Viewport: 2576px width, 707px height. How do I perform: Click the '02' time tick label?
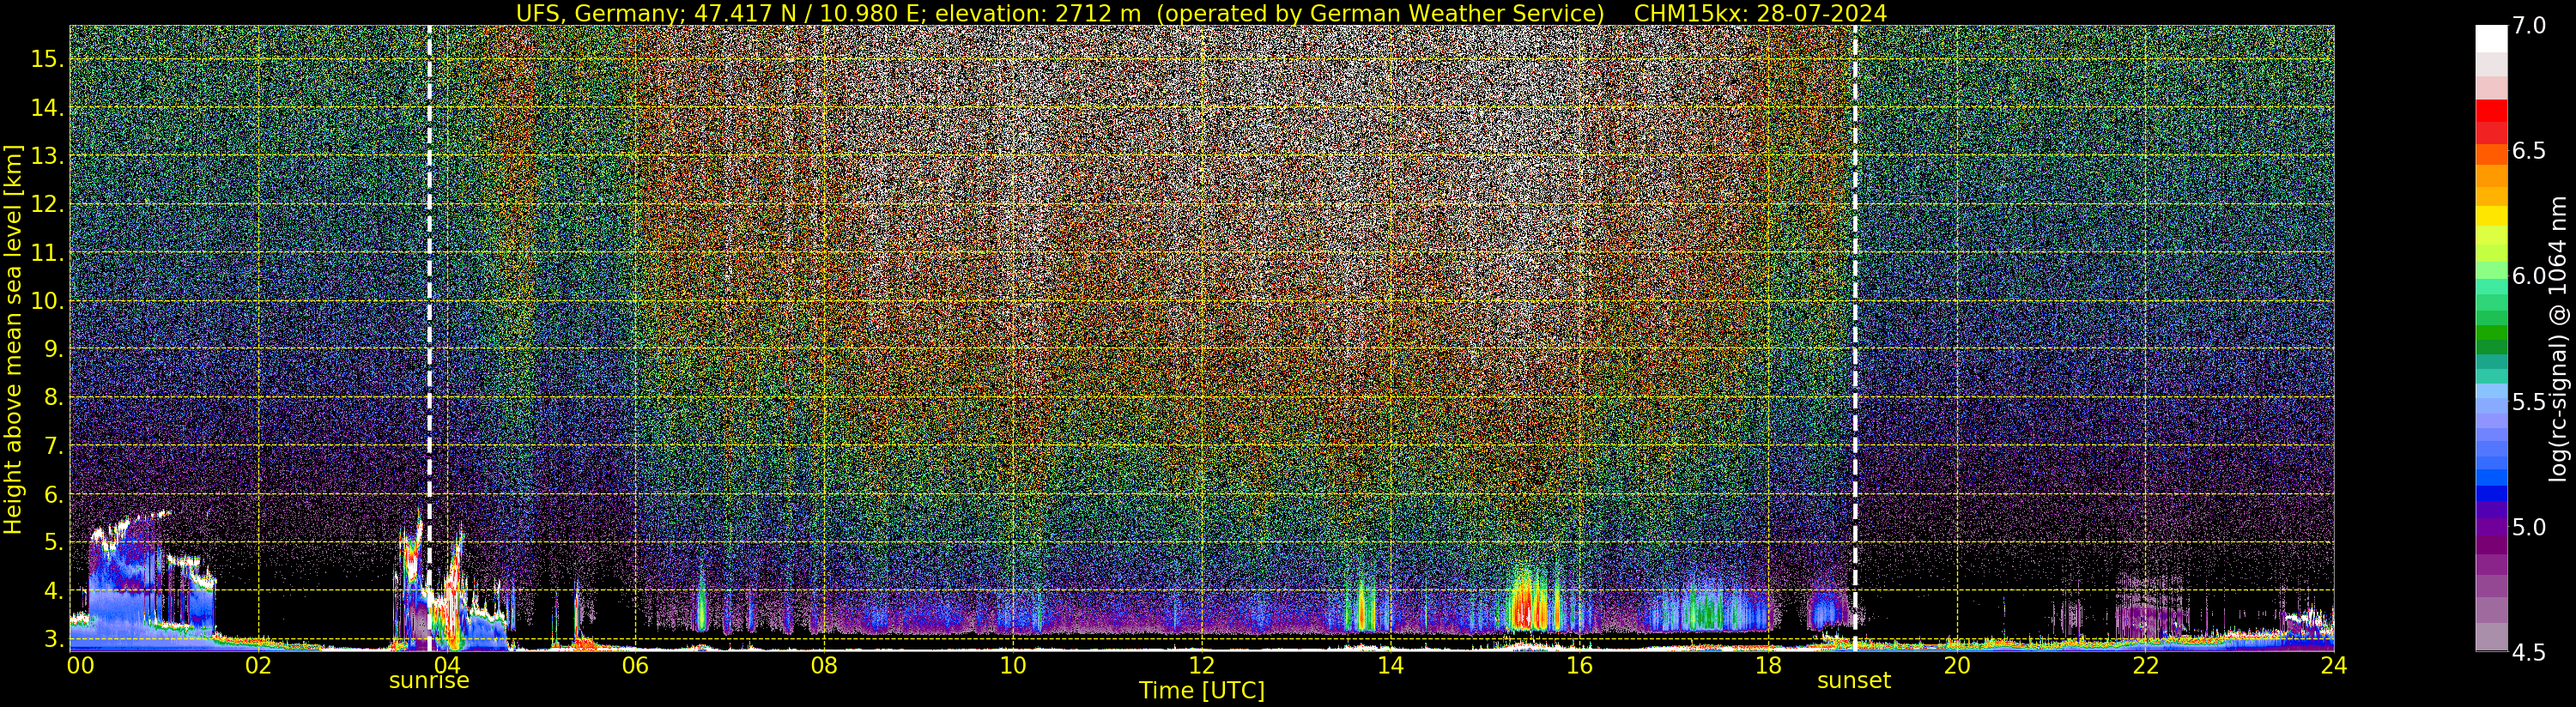pyautogui.click(x=258, y=665)
